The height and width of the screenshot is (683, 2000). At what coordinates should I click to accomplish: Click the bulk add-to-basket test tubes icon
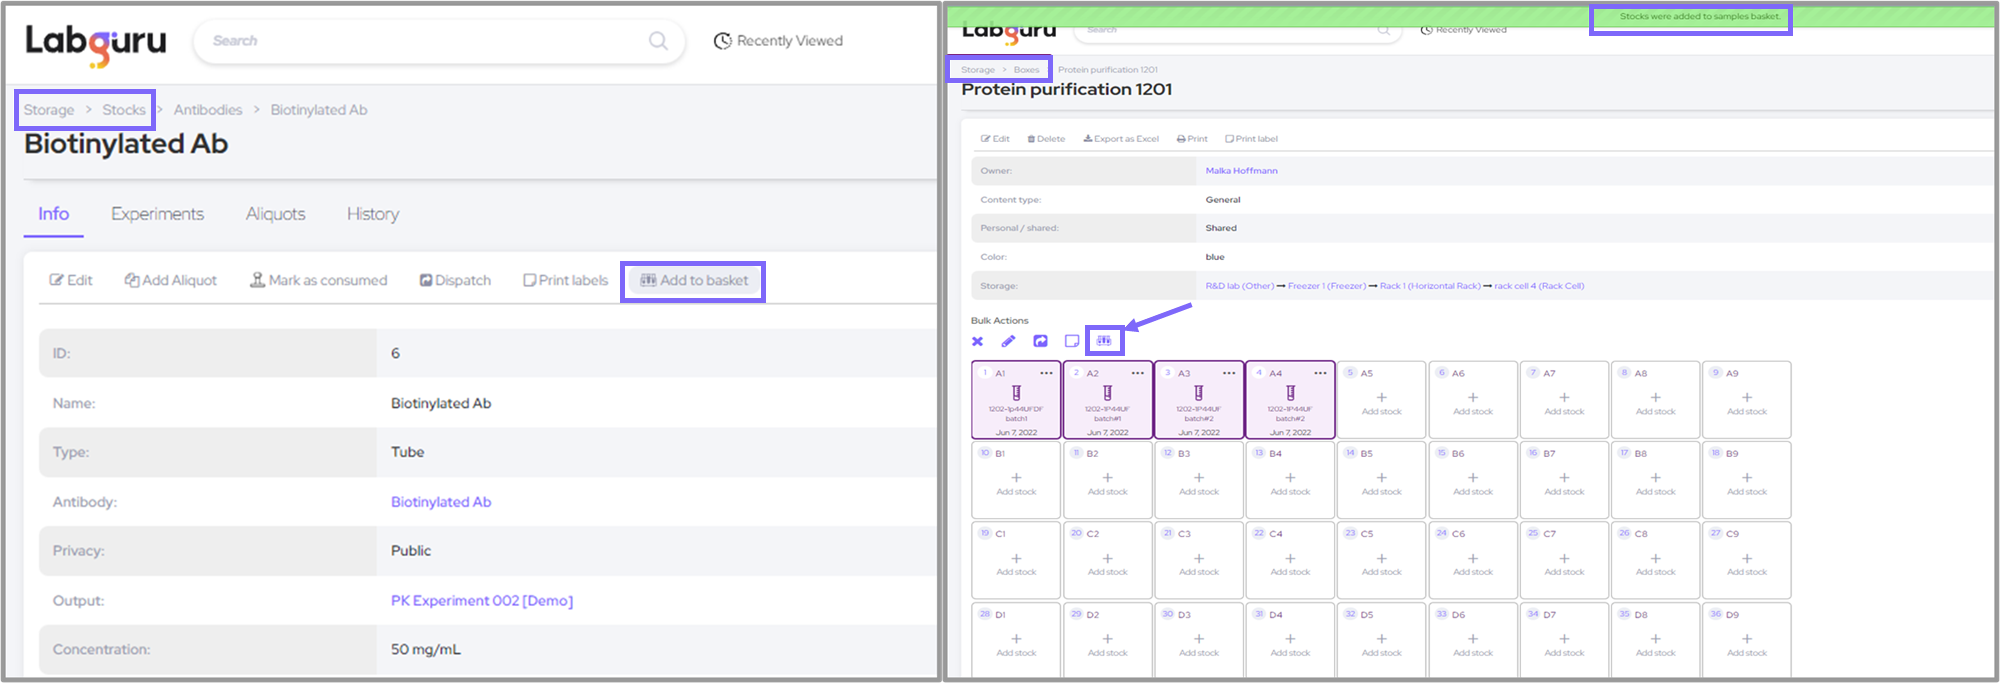click(1104, 341)
